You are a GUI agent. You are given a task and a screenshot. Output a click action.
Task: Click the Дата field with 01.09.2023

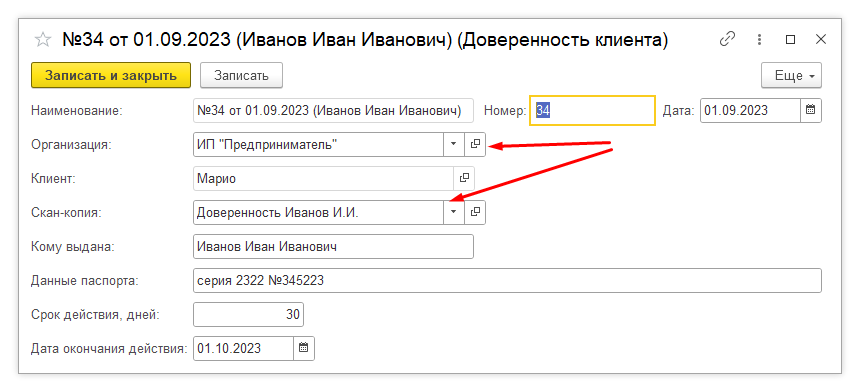tap(750, 110)
